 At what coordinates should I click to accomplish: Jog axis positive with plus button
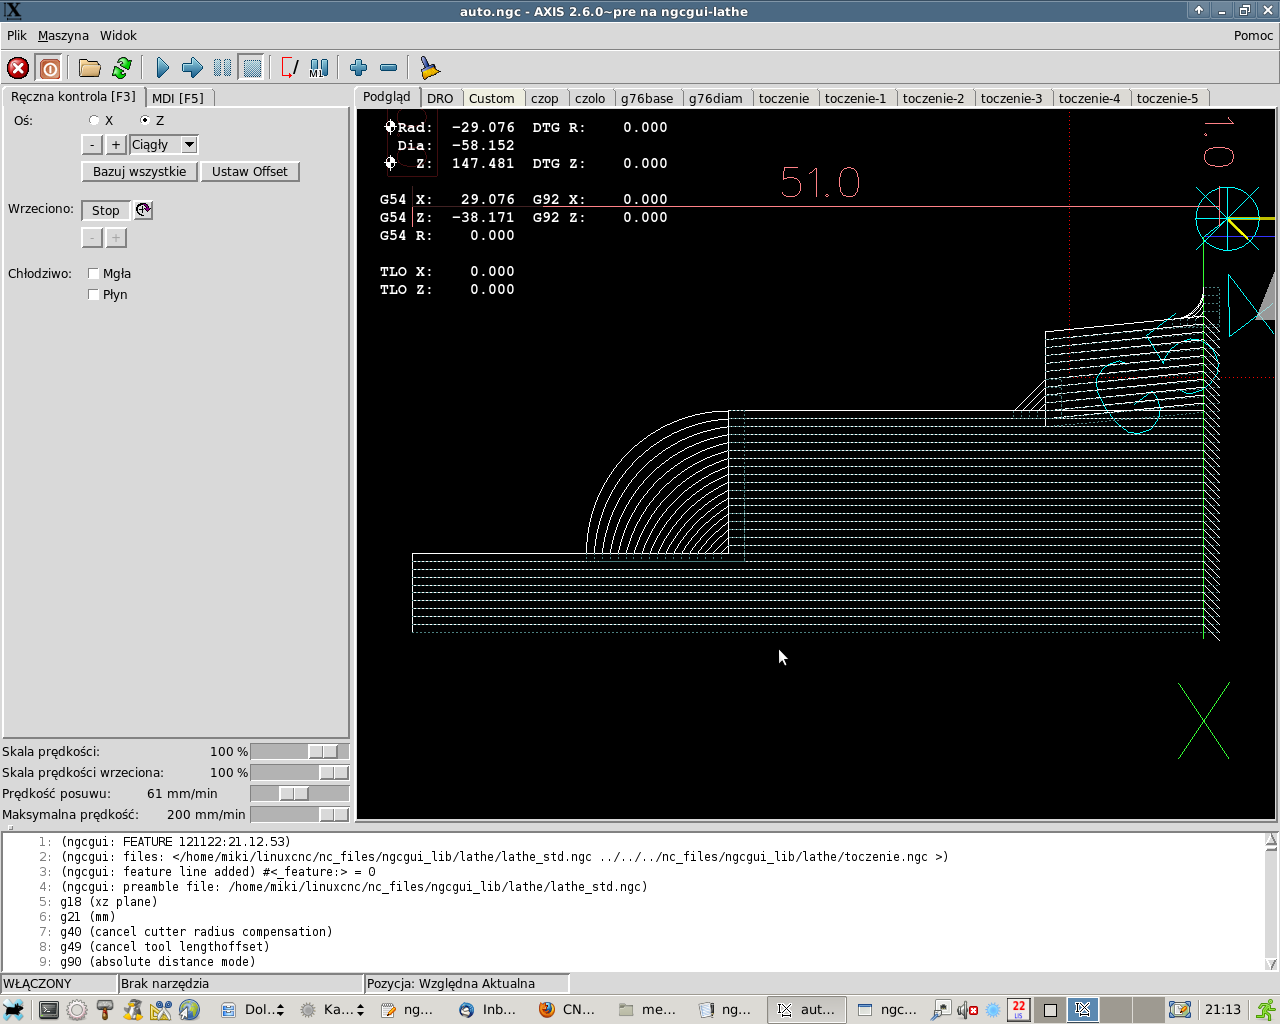[x=116, y=145]
